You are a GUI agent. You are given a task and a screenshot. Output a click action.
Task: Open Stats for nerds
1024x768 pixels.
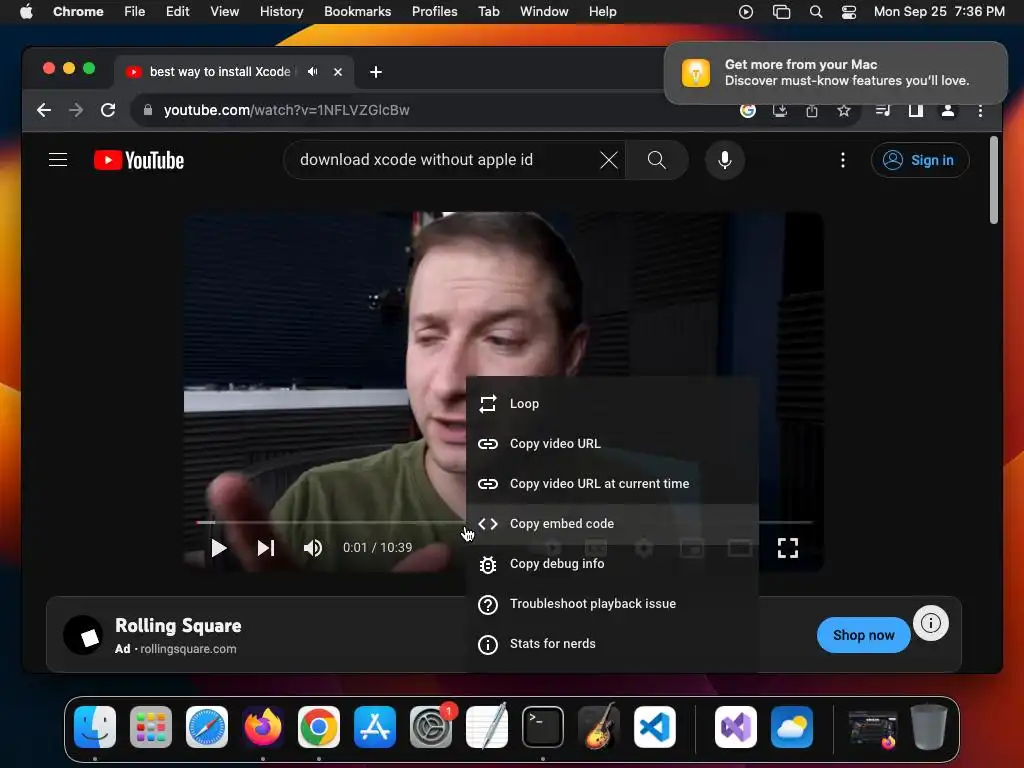(612, 644)
